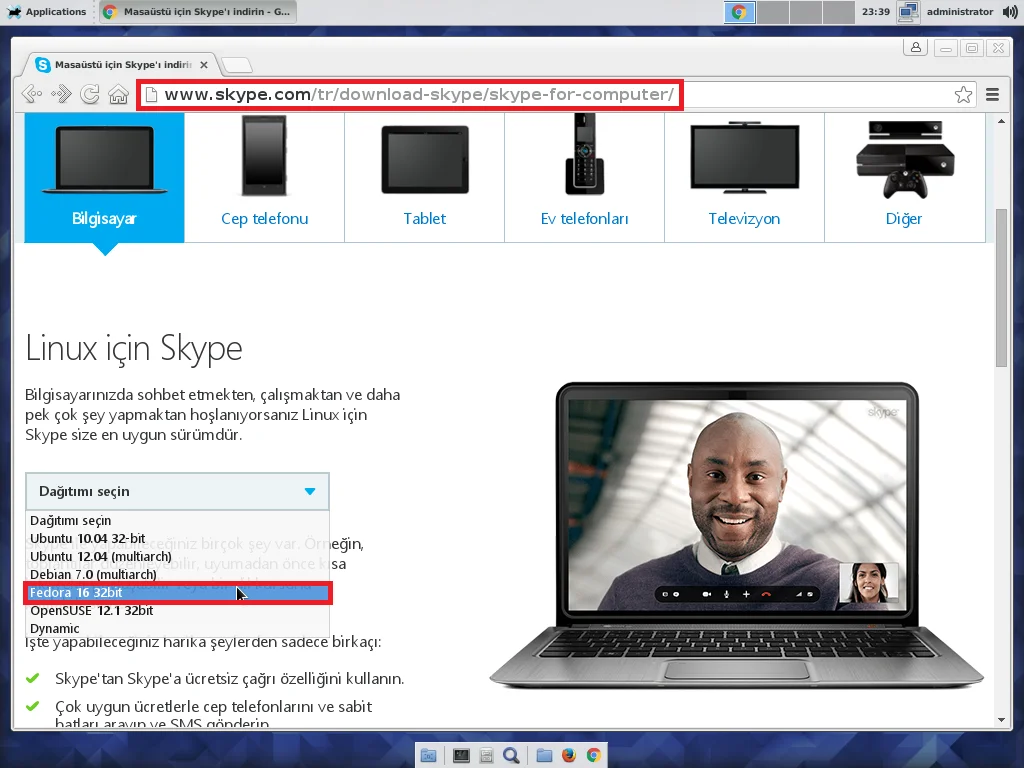
Task: Open a new browser tab
Action: tap(236, 65)
